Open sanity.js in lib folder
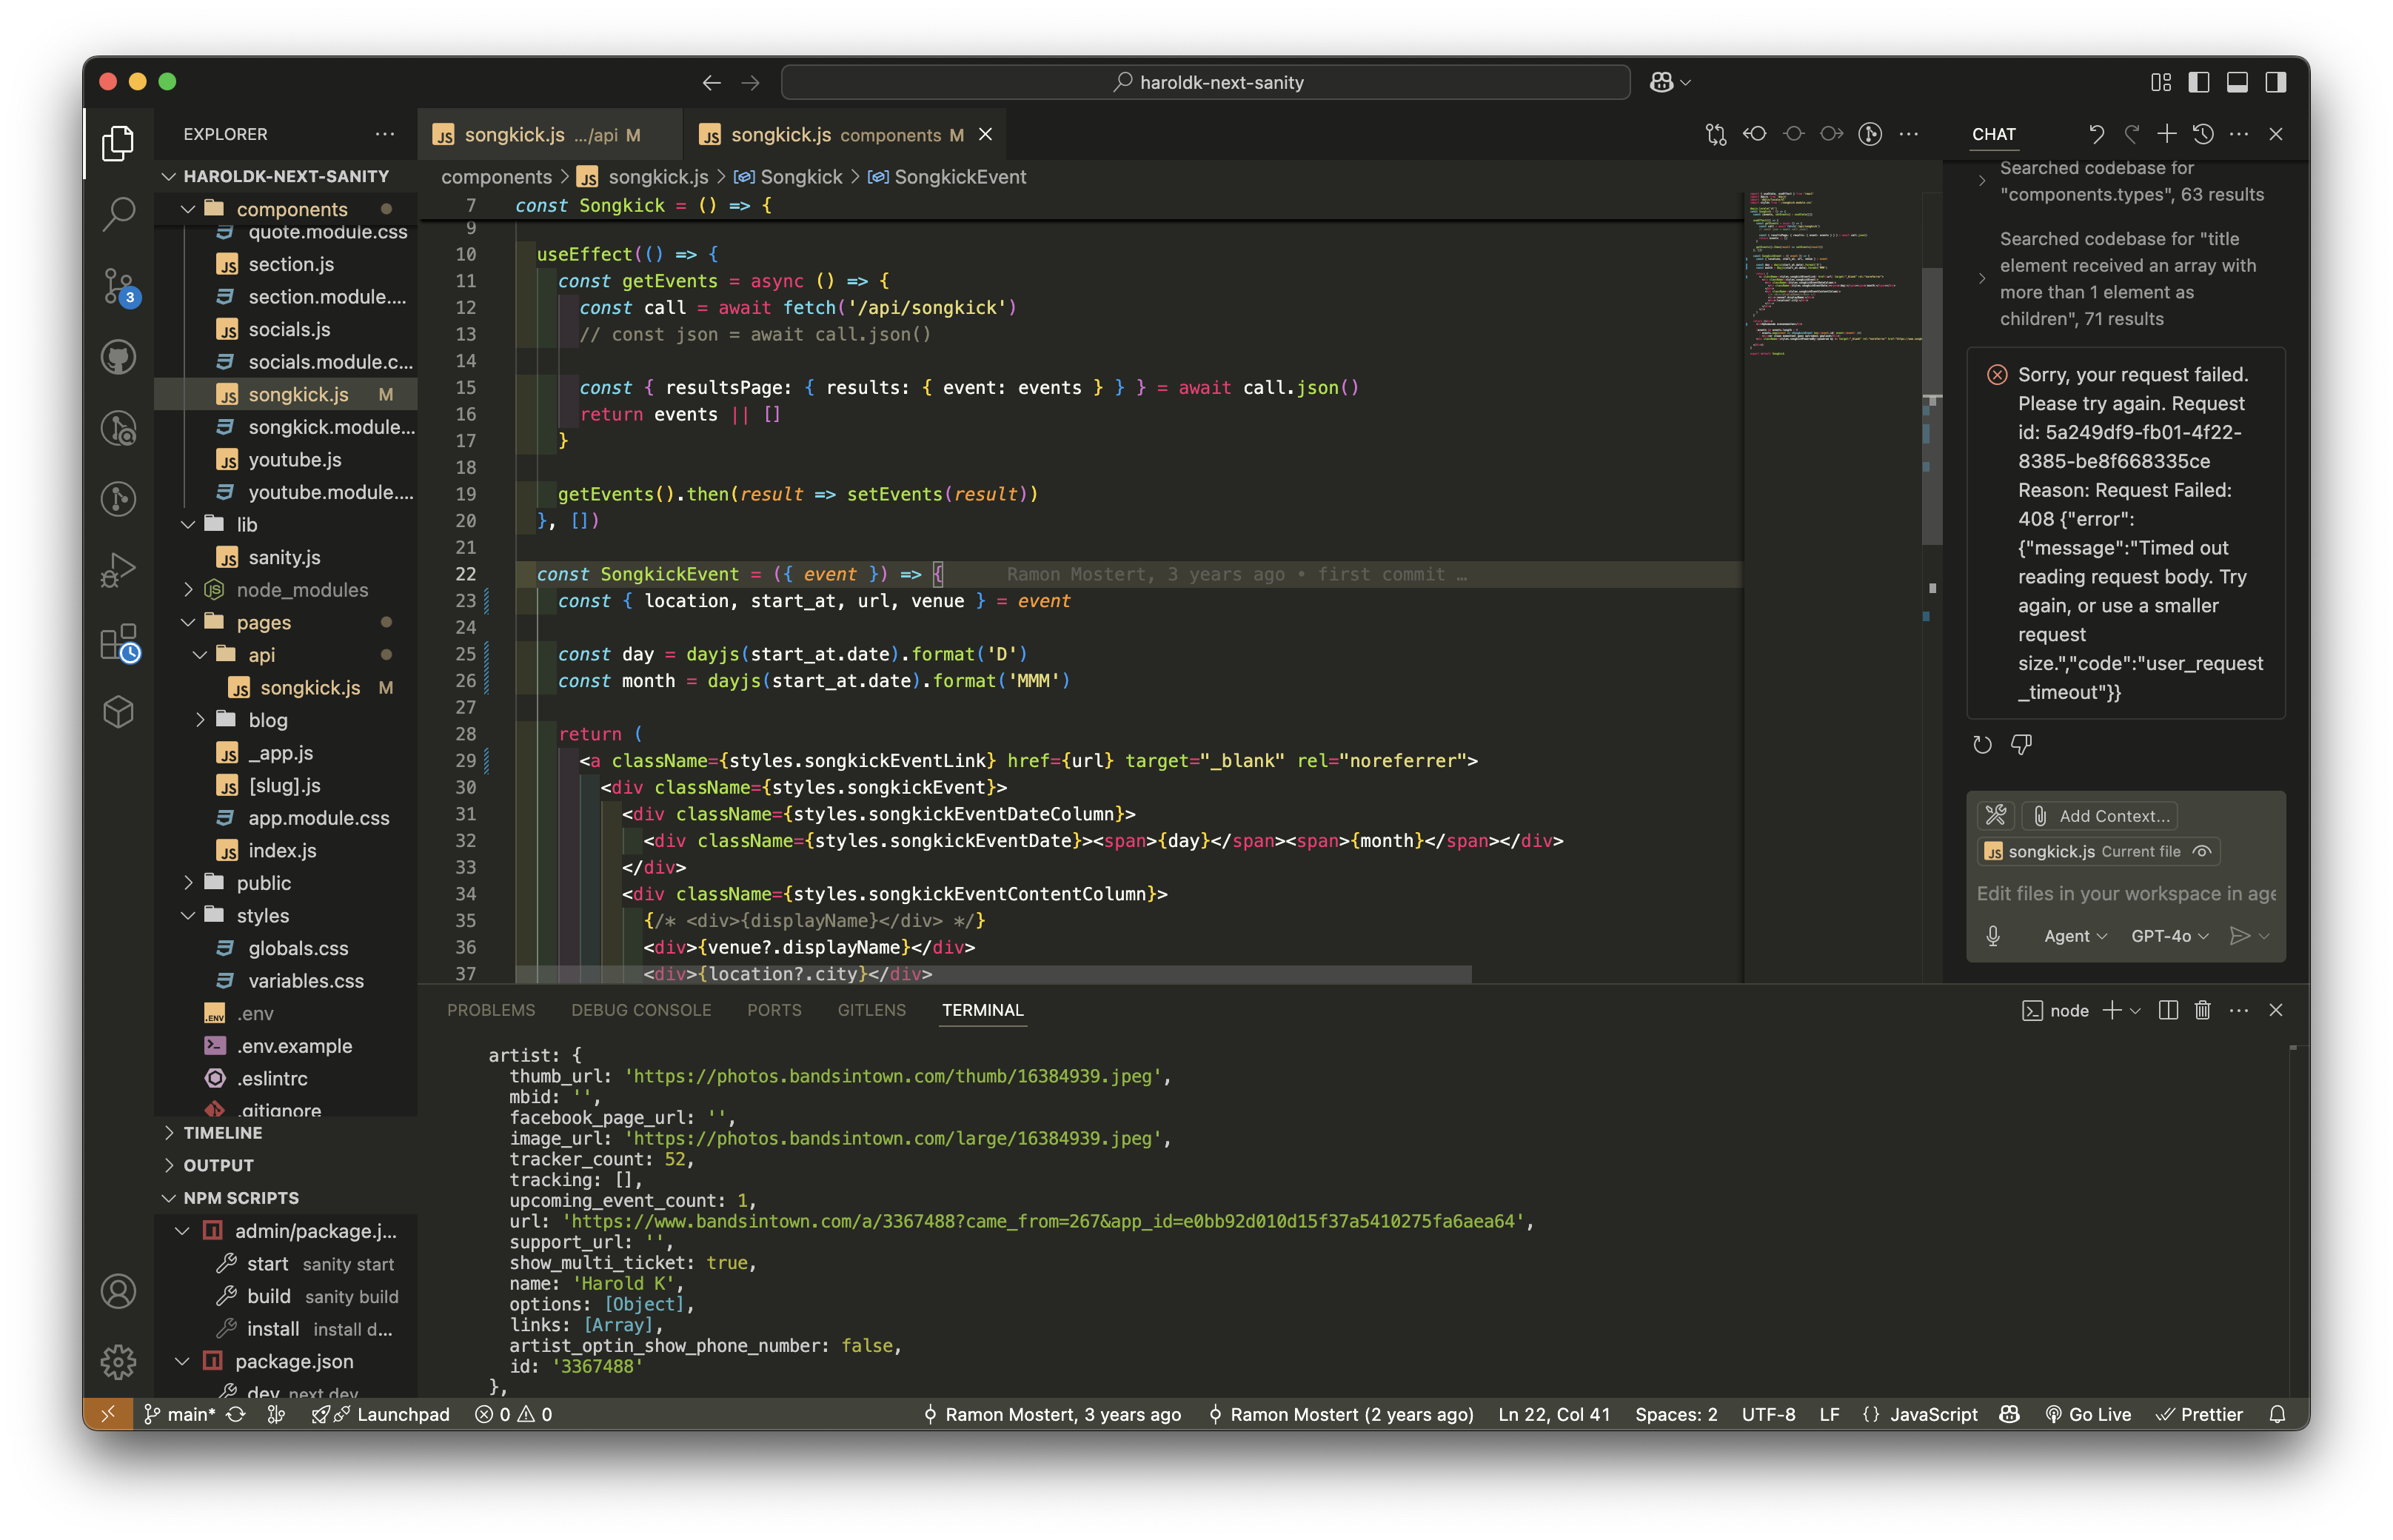This screenshot has width=2393, height=1540. [284, 558]
